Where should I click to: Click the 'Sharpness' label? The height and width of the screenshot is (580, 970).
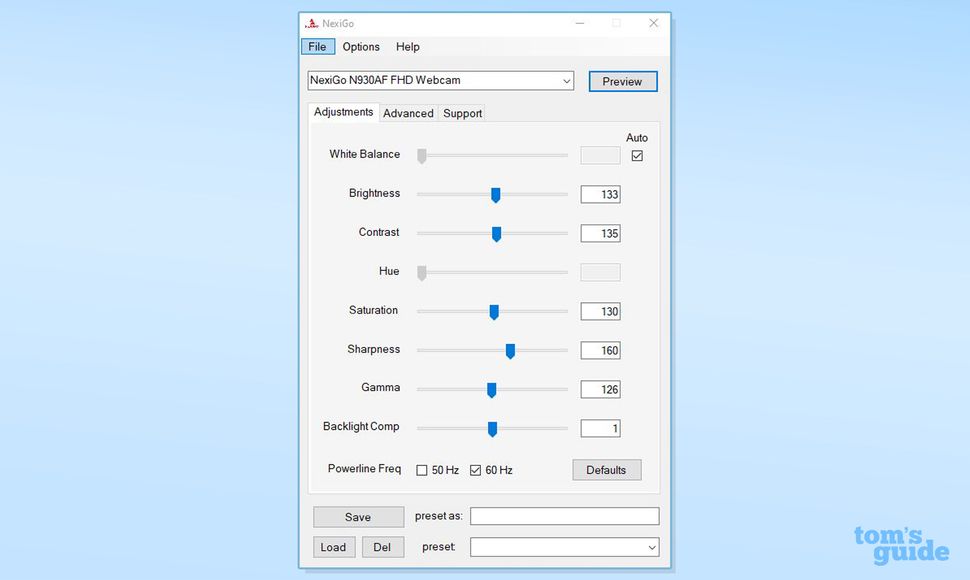tap(374, 349)
